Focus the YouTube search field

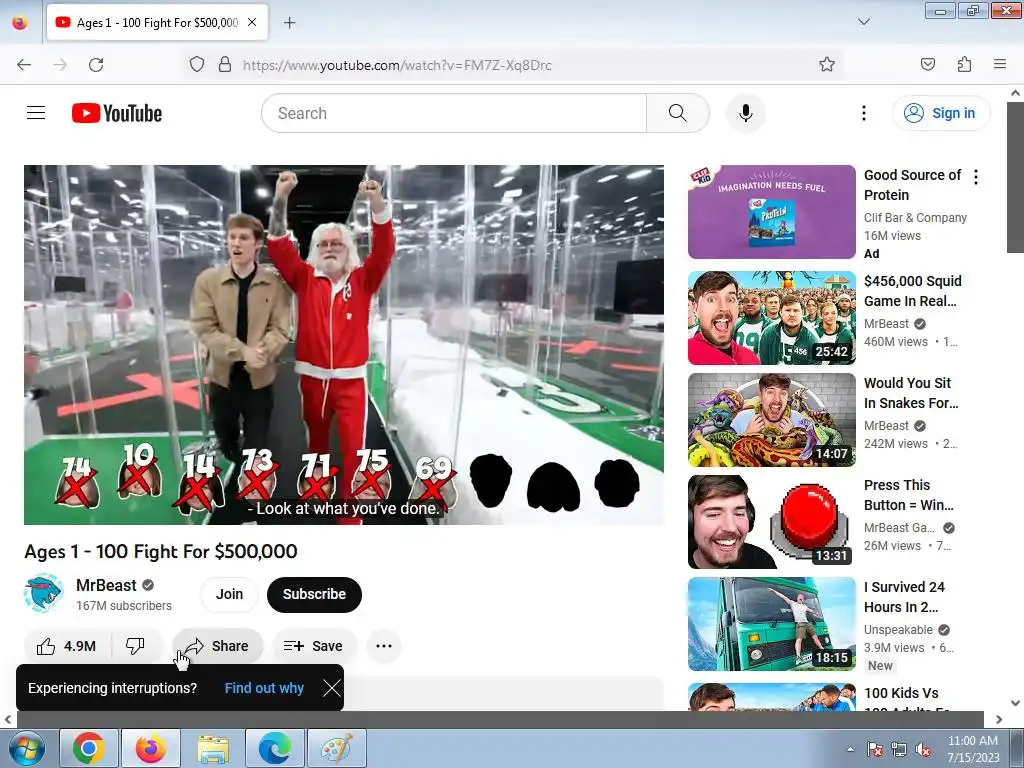coord(454,113)
